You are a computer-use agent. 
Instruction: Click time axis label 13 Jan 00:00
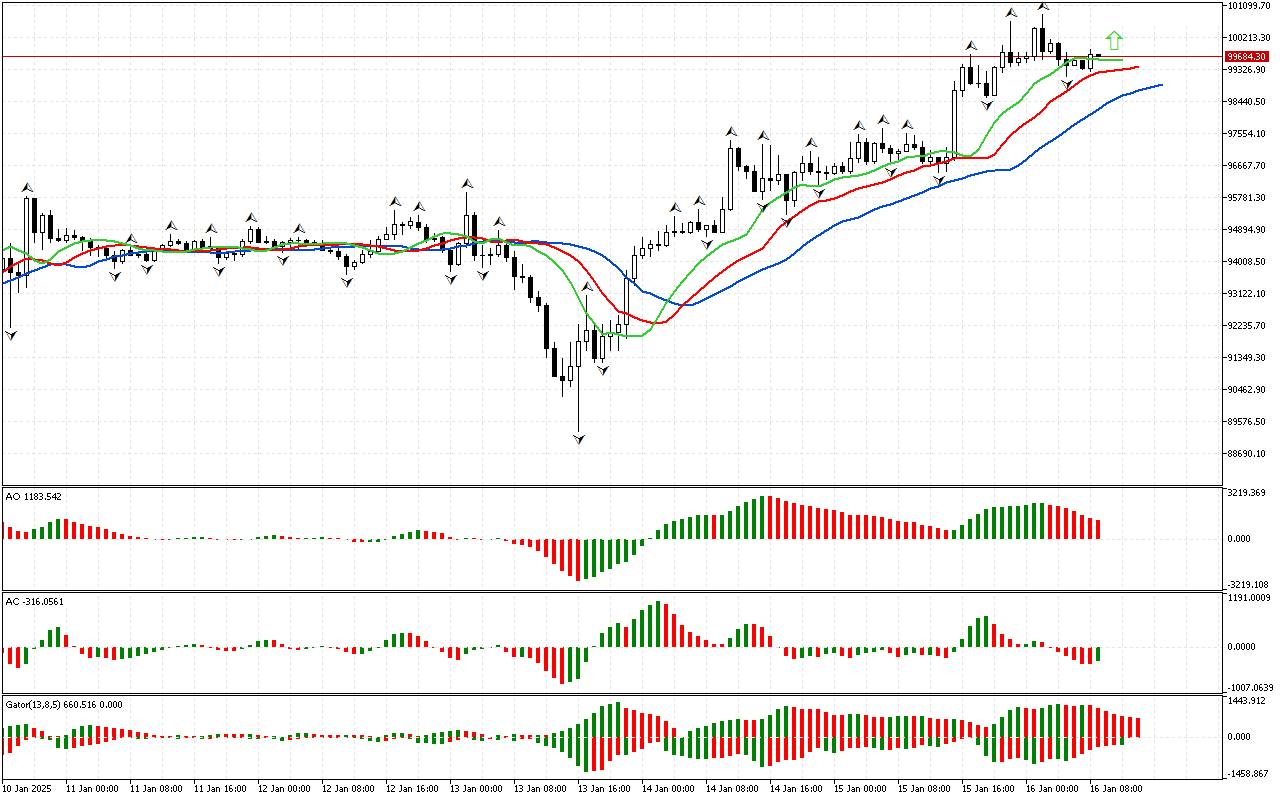coord(476,789)
